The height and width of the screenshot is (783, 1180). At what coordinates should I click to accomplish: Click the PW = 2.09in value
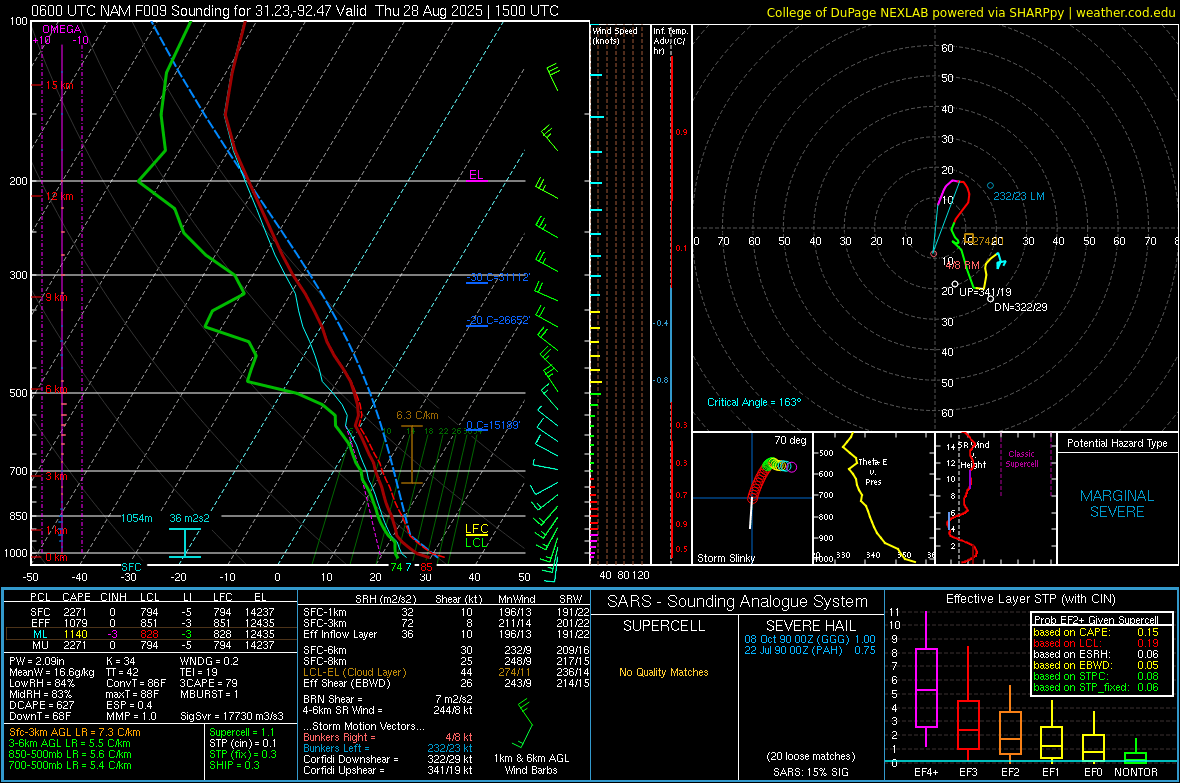click(x=37, y=661)
